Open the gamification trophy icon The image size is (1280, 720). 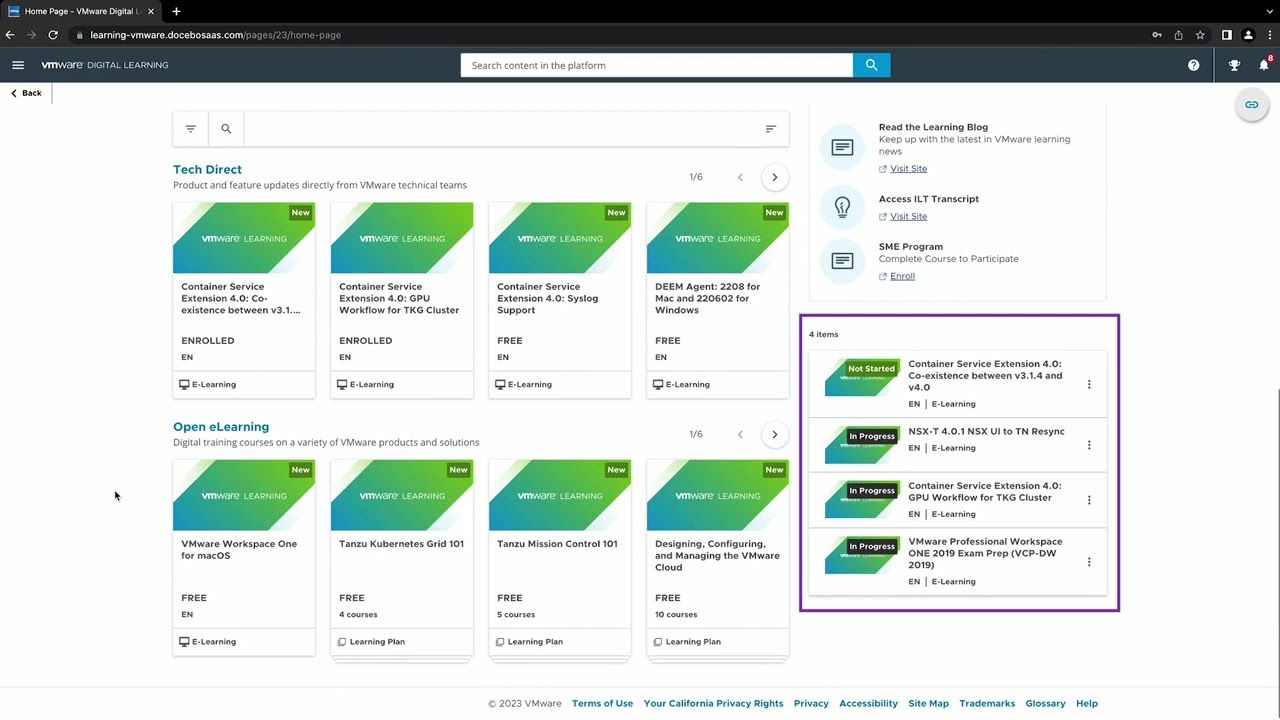[x=1234, y=65]
